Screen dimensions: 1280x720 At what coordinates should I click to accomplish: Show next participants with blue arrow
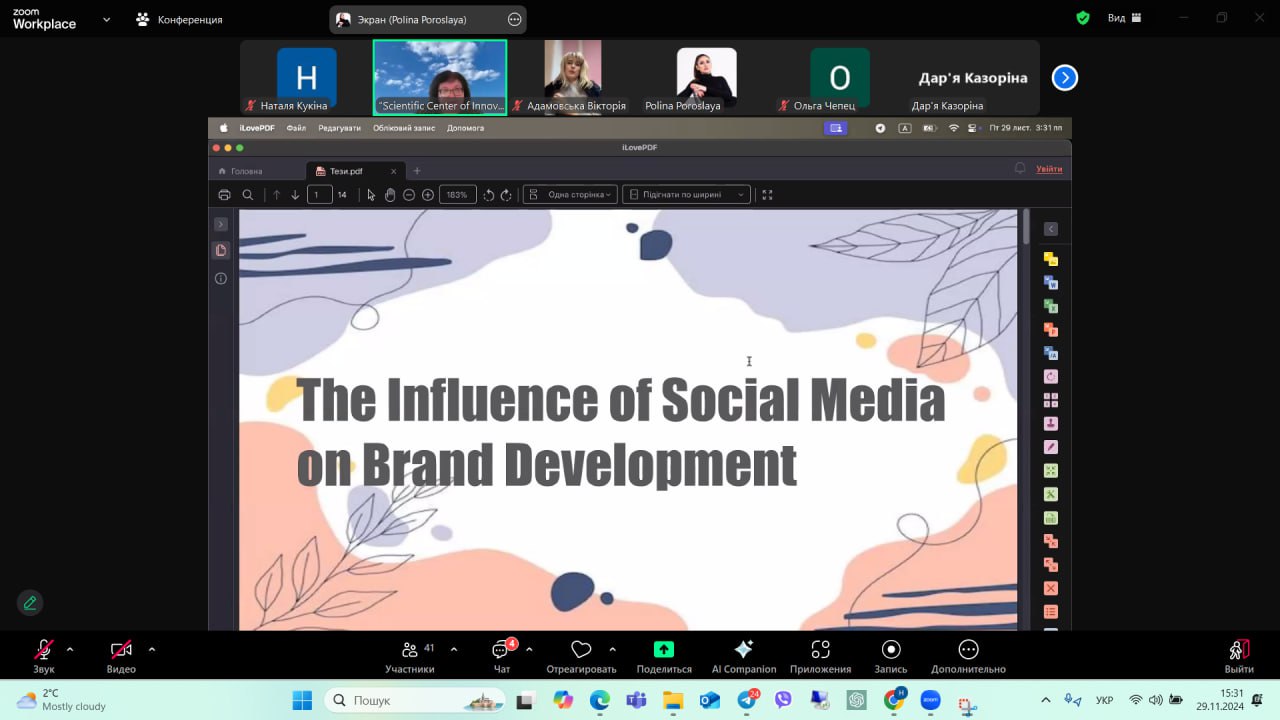click(x=1065, y=77)
